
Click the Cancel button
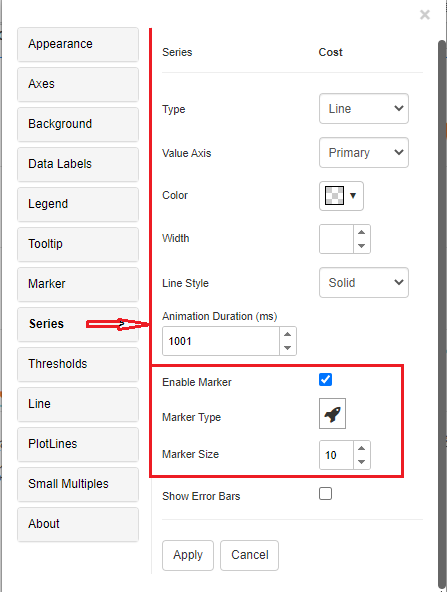point(250,555)
